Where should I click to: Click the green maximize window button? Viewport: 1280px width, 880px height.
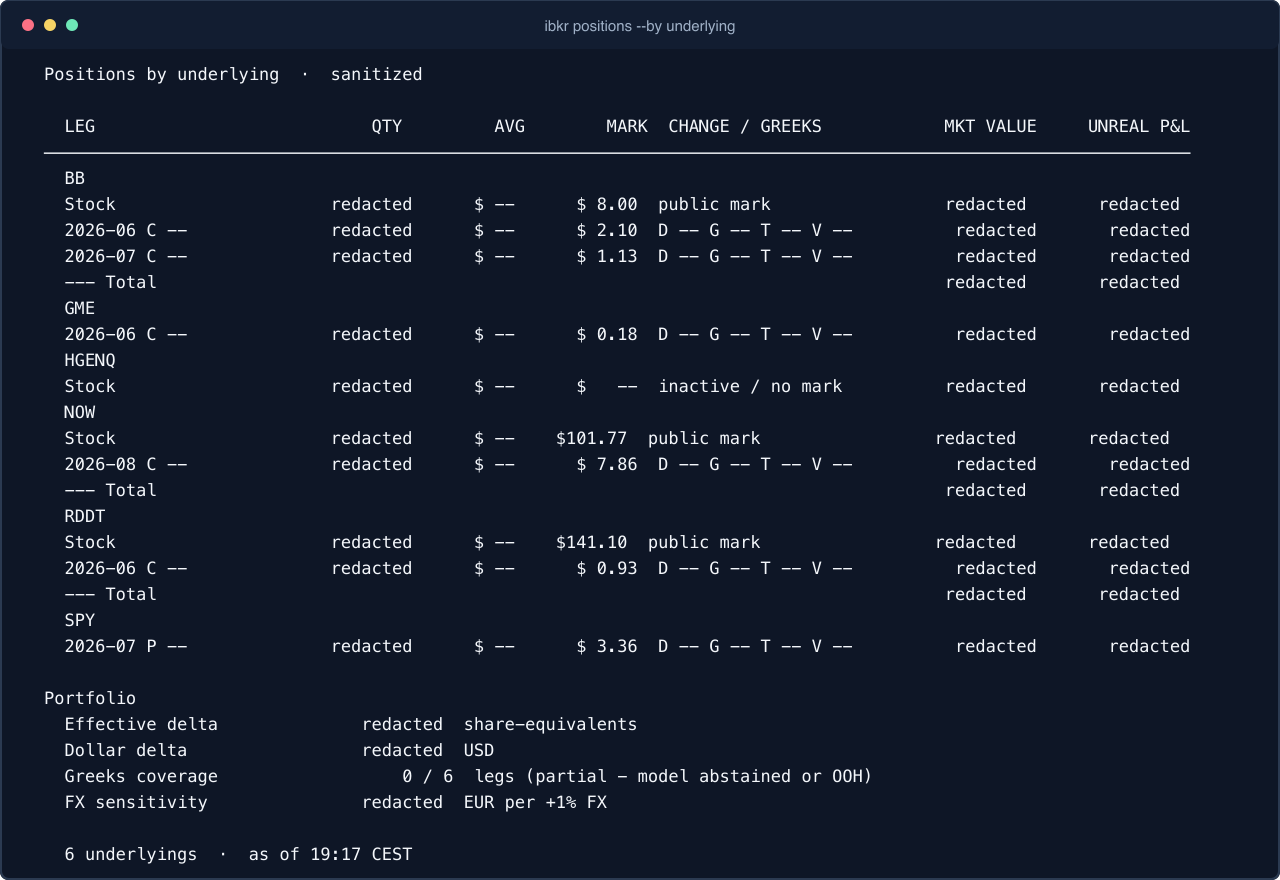click(x=72, y=25)
